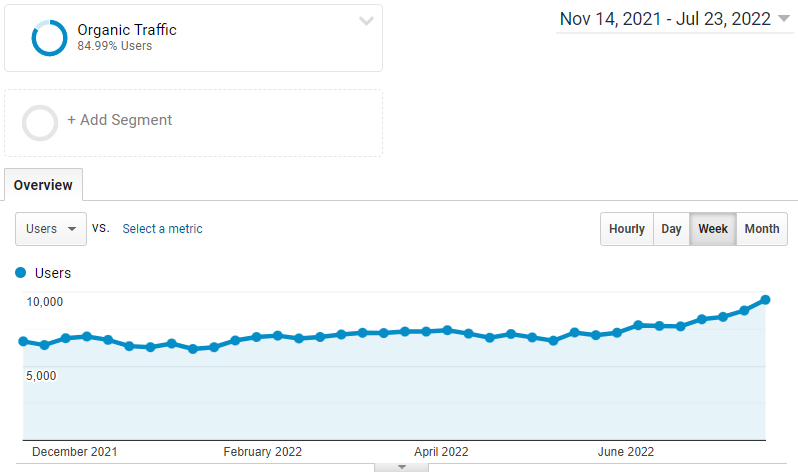Switch to the Overview tab
This screenshot has height=472, width=798.
tap(43, 185)
